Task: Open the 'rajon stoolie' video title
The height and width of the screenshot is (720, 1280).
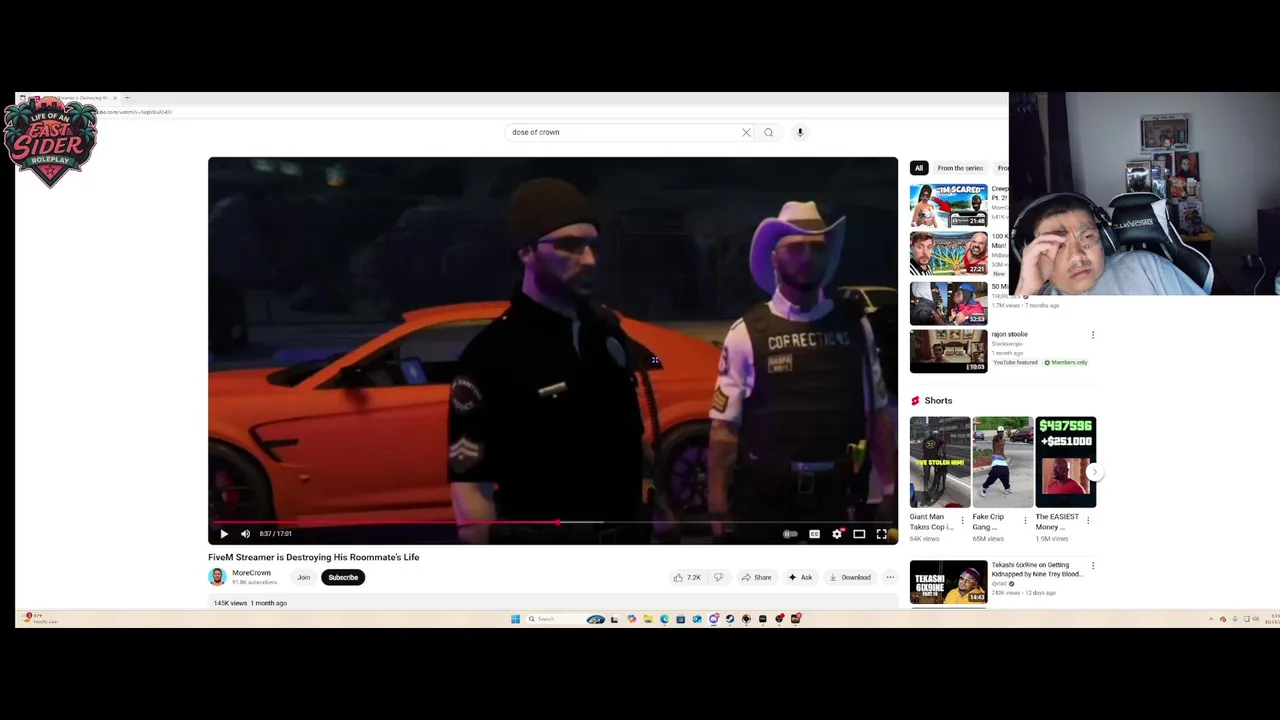Action: [x=1010, y=334]
